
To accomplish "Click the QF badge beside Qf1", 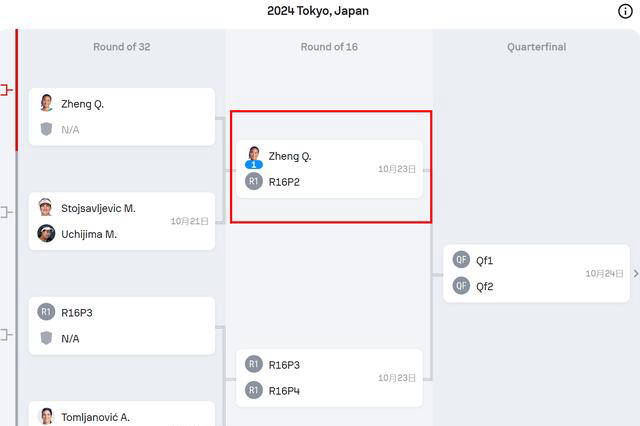I will click(x=461, y=260).
